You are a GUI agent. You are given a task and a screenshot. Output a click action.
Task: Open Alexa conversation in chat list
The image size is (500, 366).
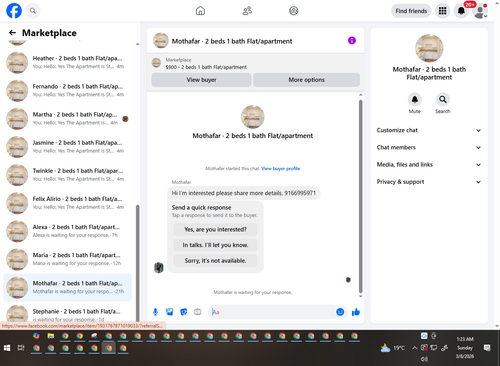click(67, 231)
